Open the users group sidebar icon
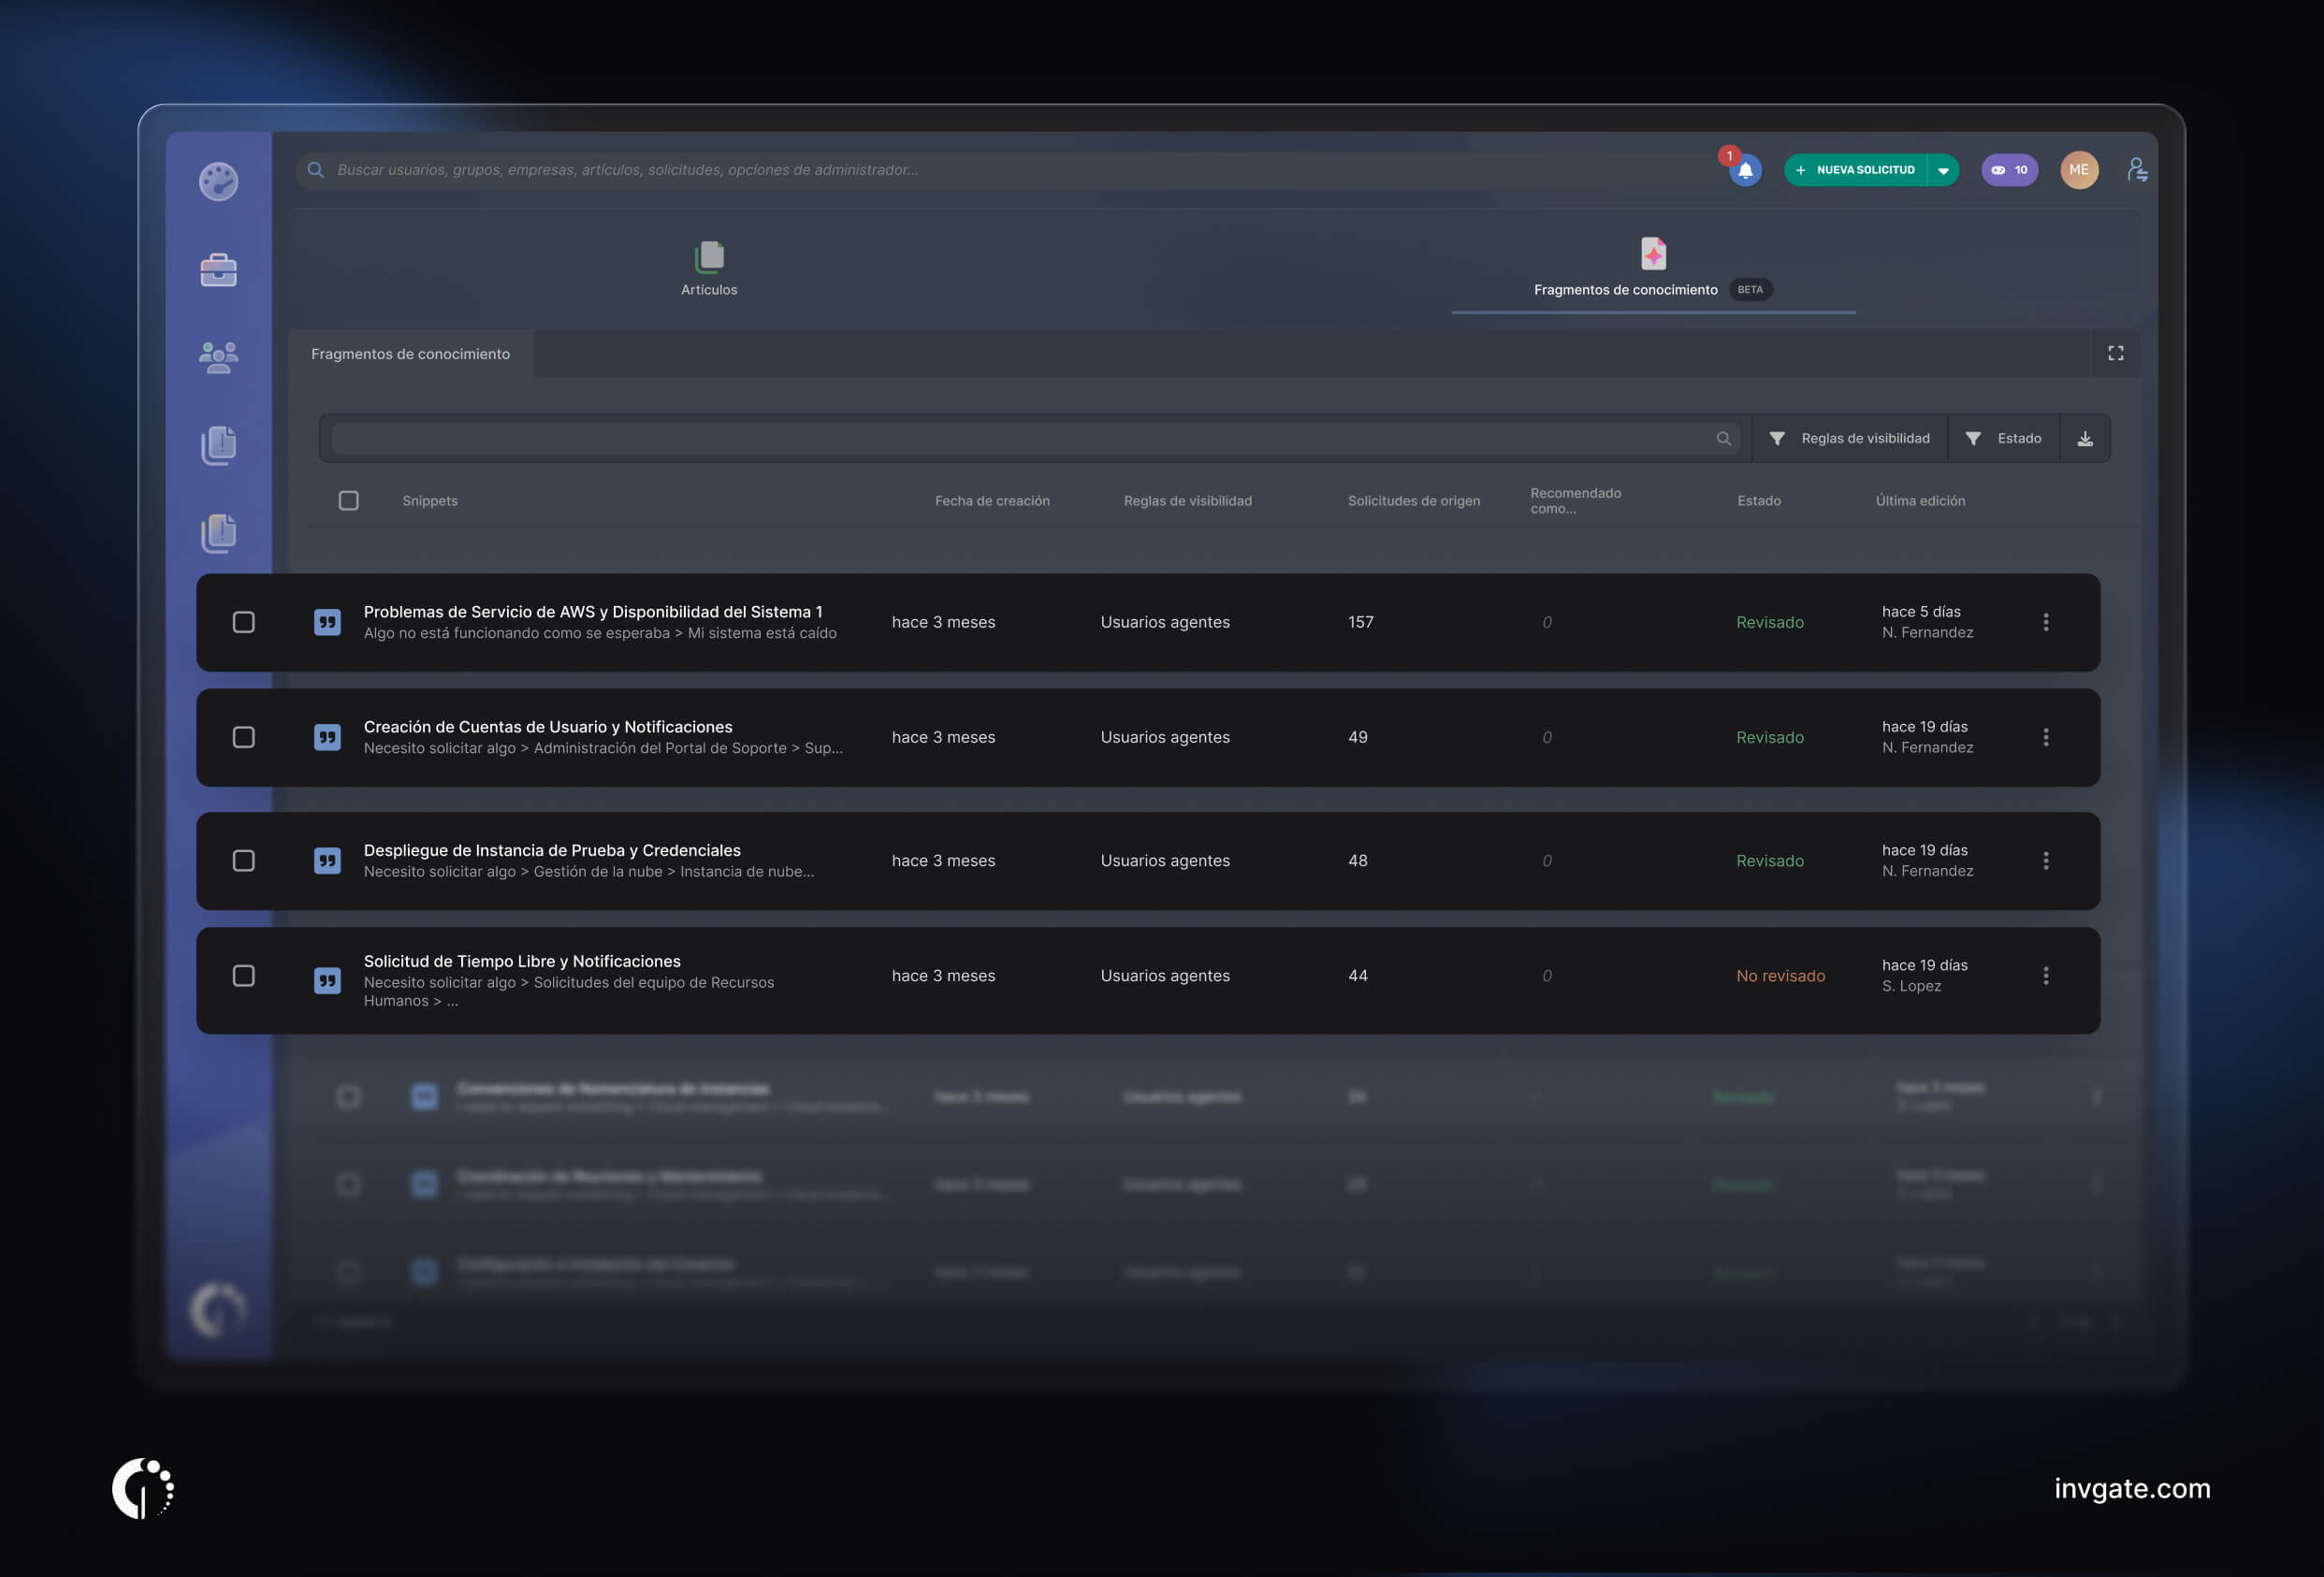The width and height of the screenshot is (2324, 1577). pyautogui.click(x=218, y=357)
